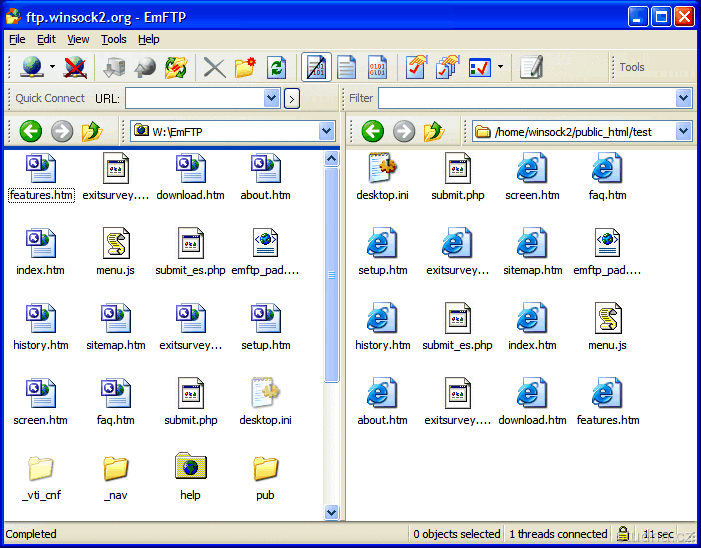This screenshot has width=701, height=548.
Task: Click green Back arrow in remote pane
Action: point(373,131)
